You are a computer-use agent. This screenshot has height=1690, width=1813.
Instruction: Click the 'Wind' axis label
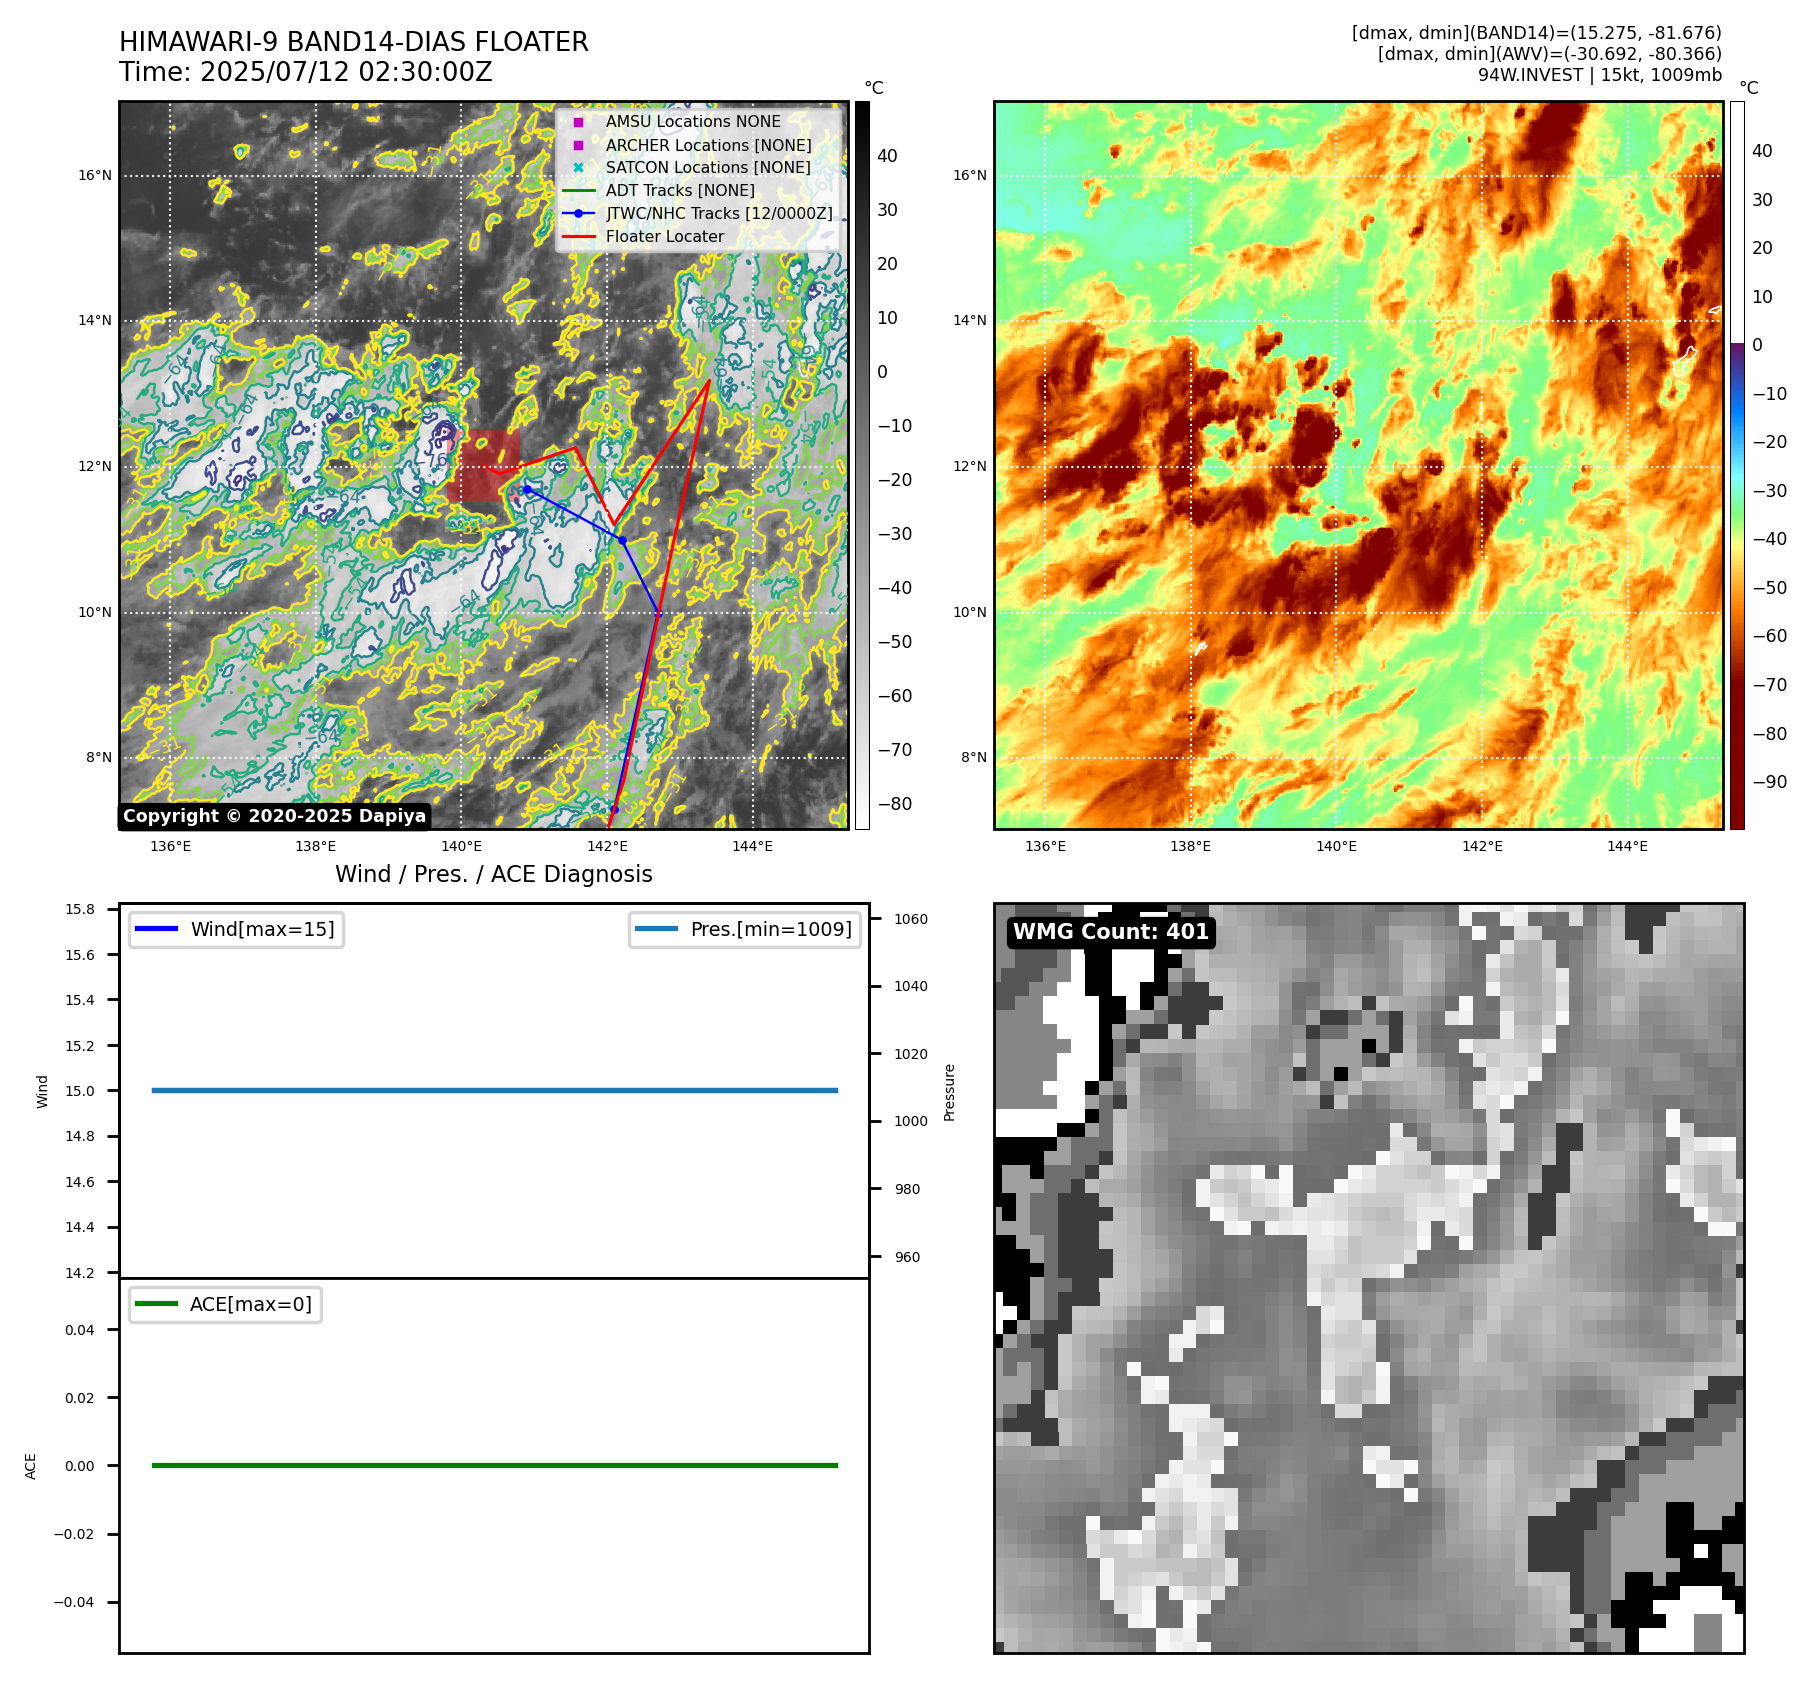(42, 1091)
